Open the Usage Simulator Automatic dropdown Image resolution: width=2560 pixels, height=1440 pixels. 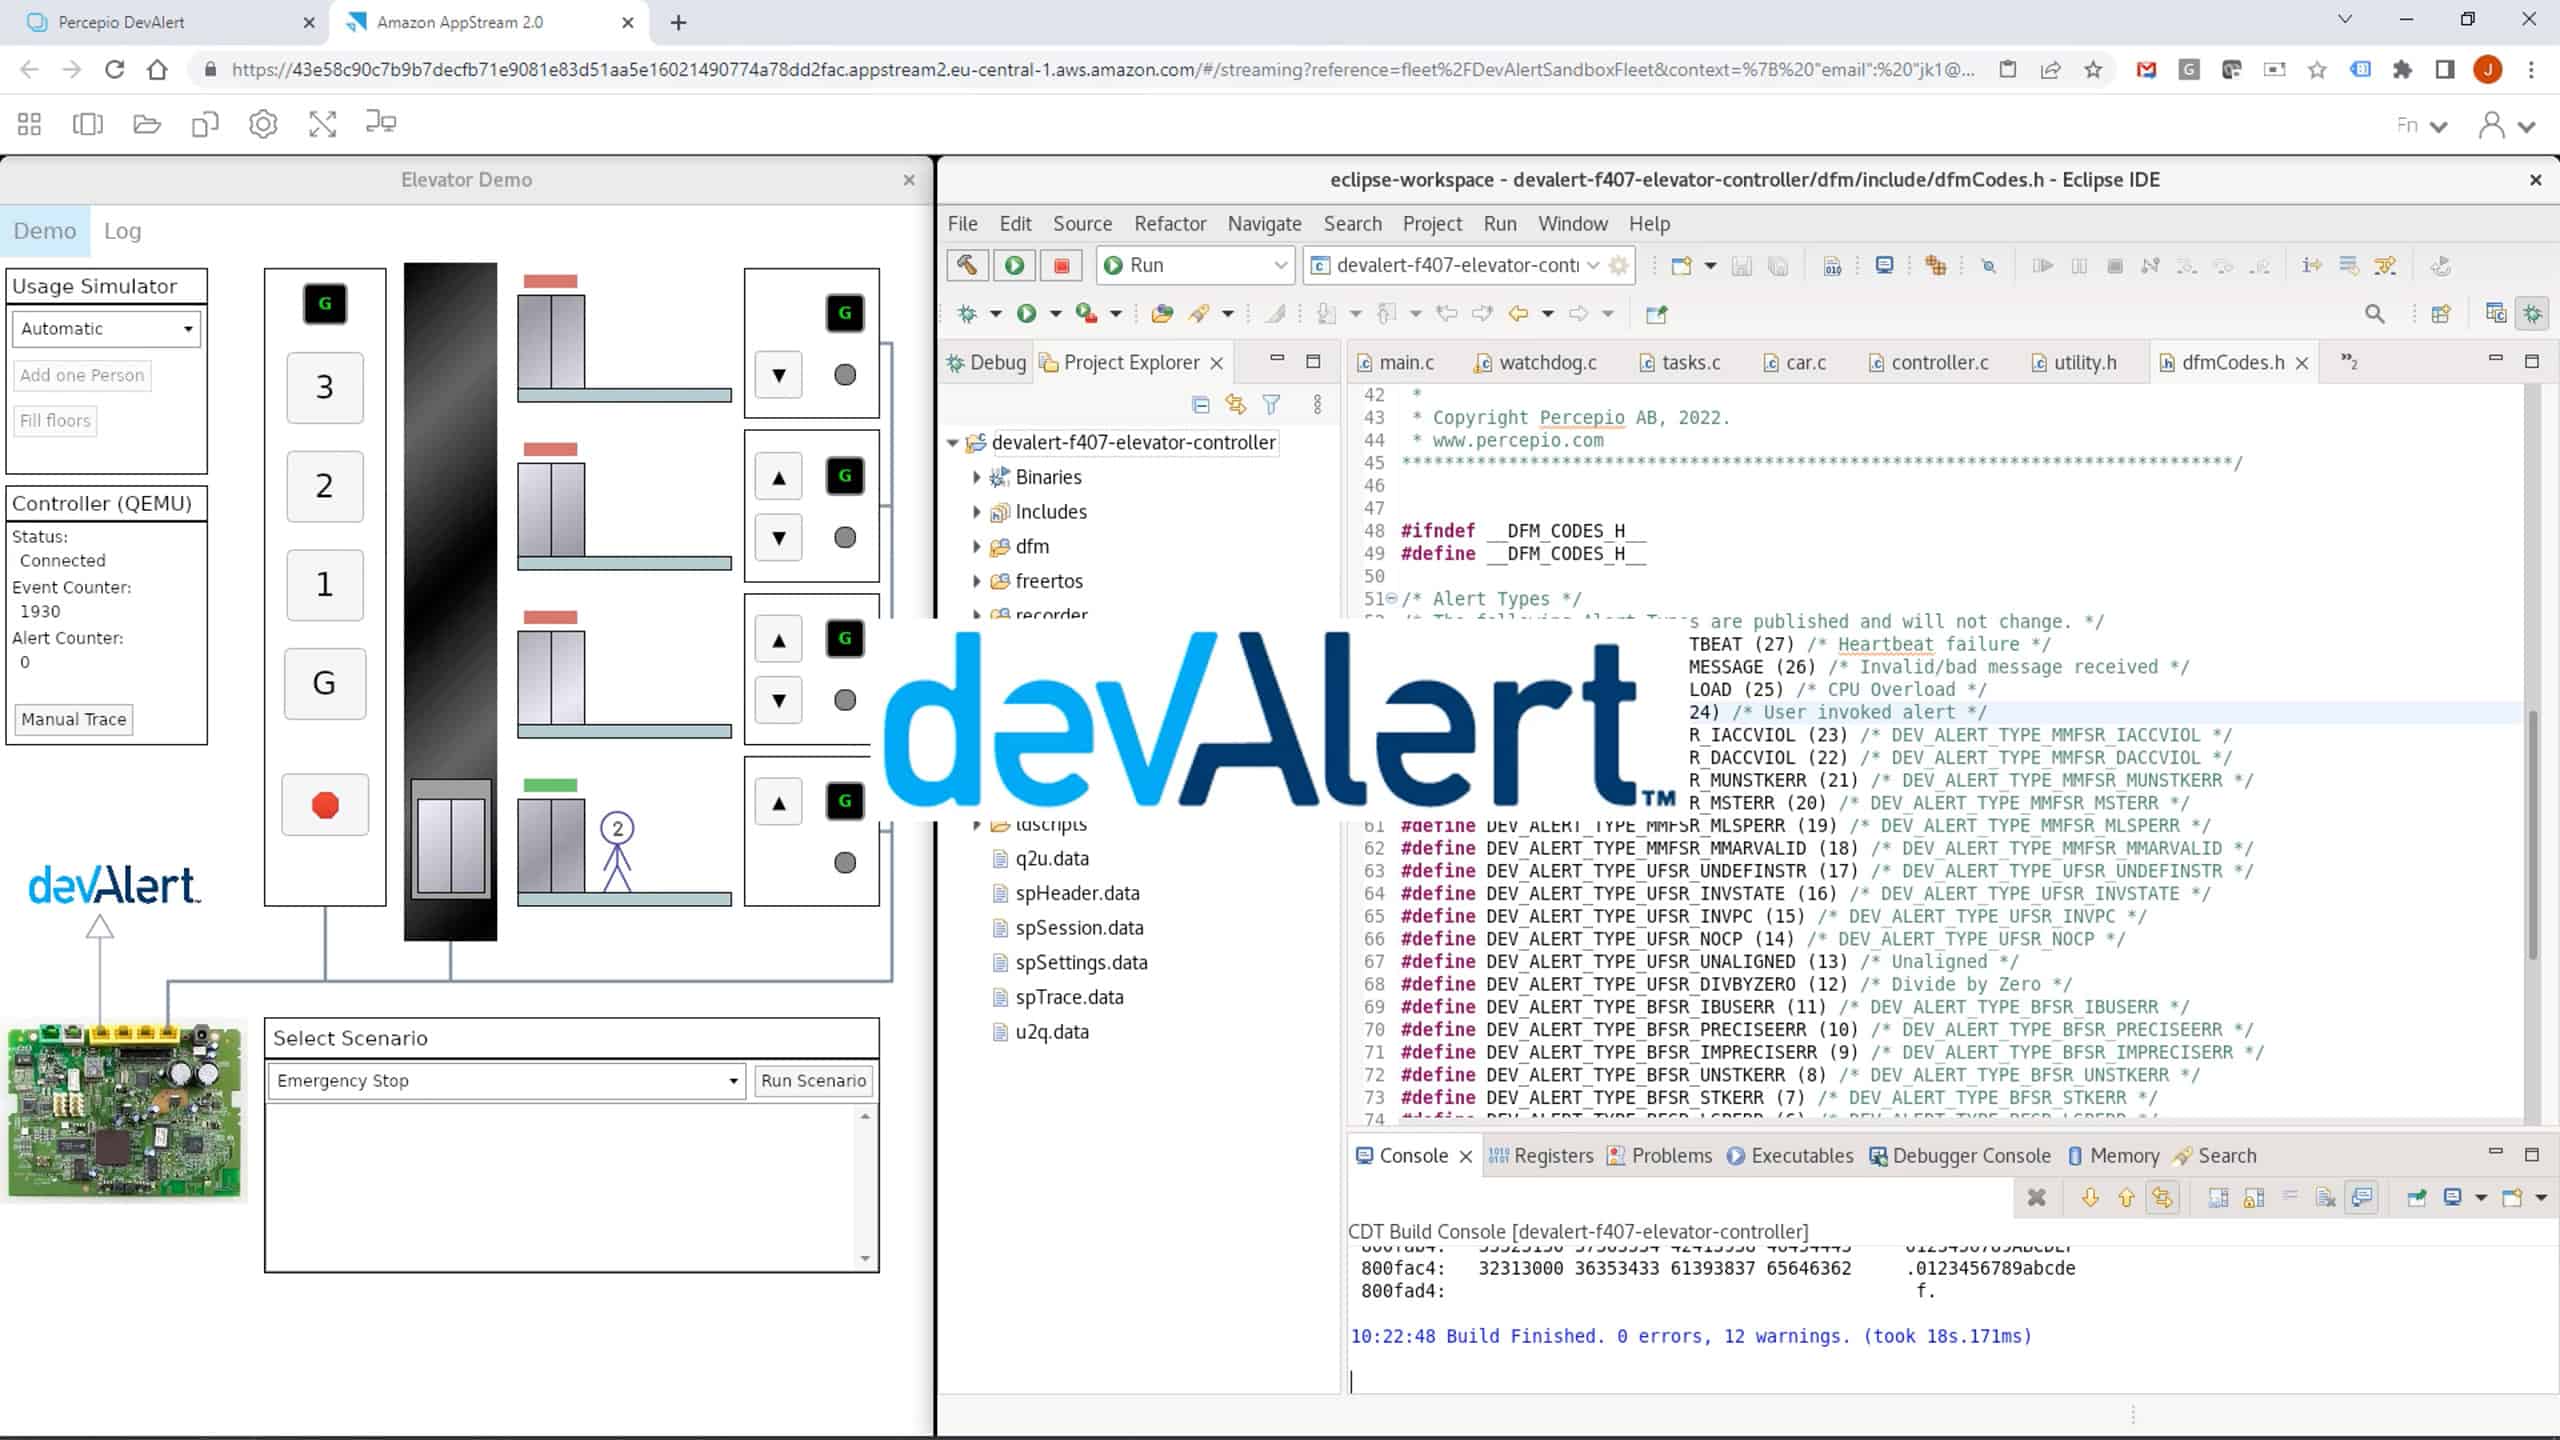106,329
